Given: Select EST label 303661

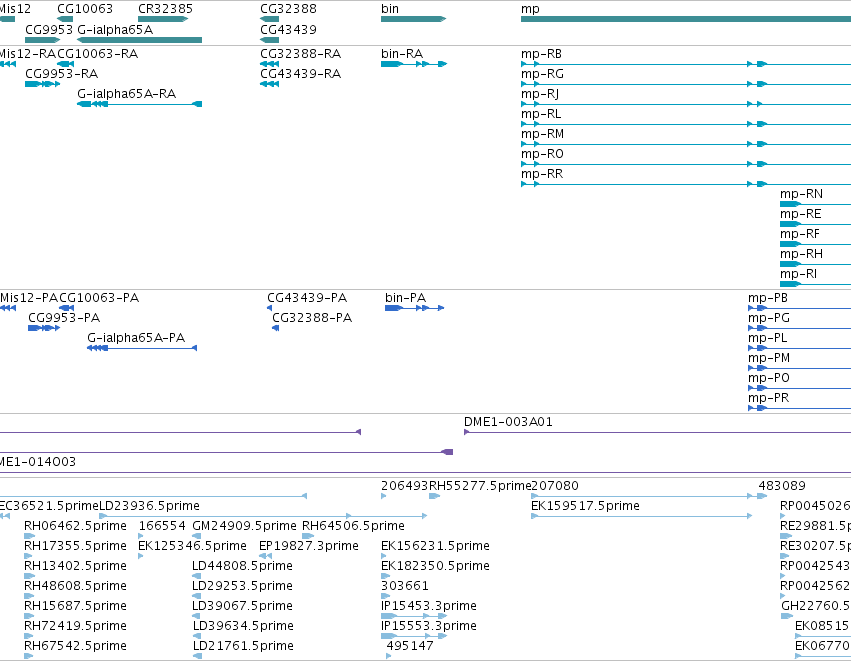Looking at the screenshot, I should (x=405, y=586).
